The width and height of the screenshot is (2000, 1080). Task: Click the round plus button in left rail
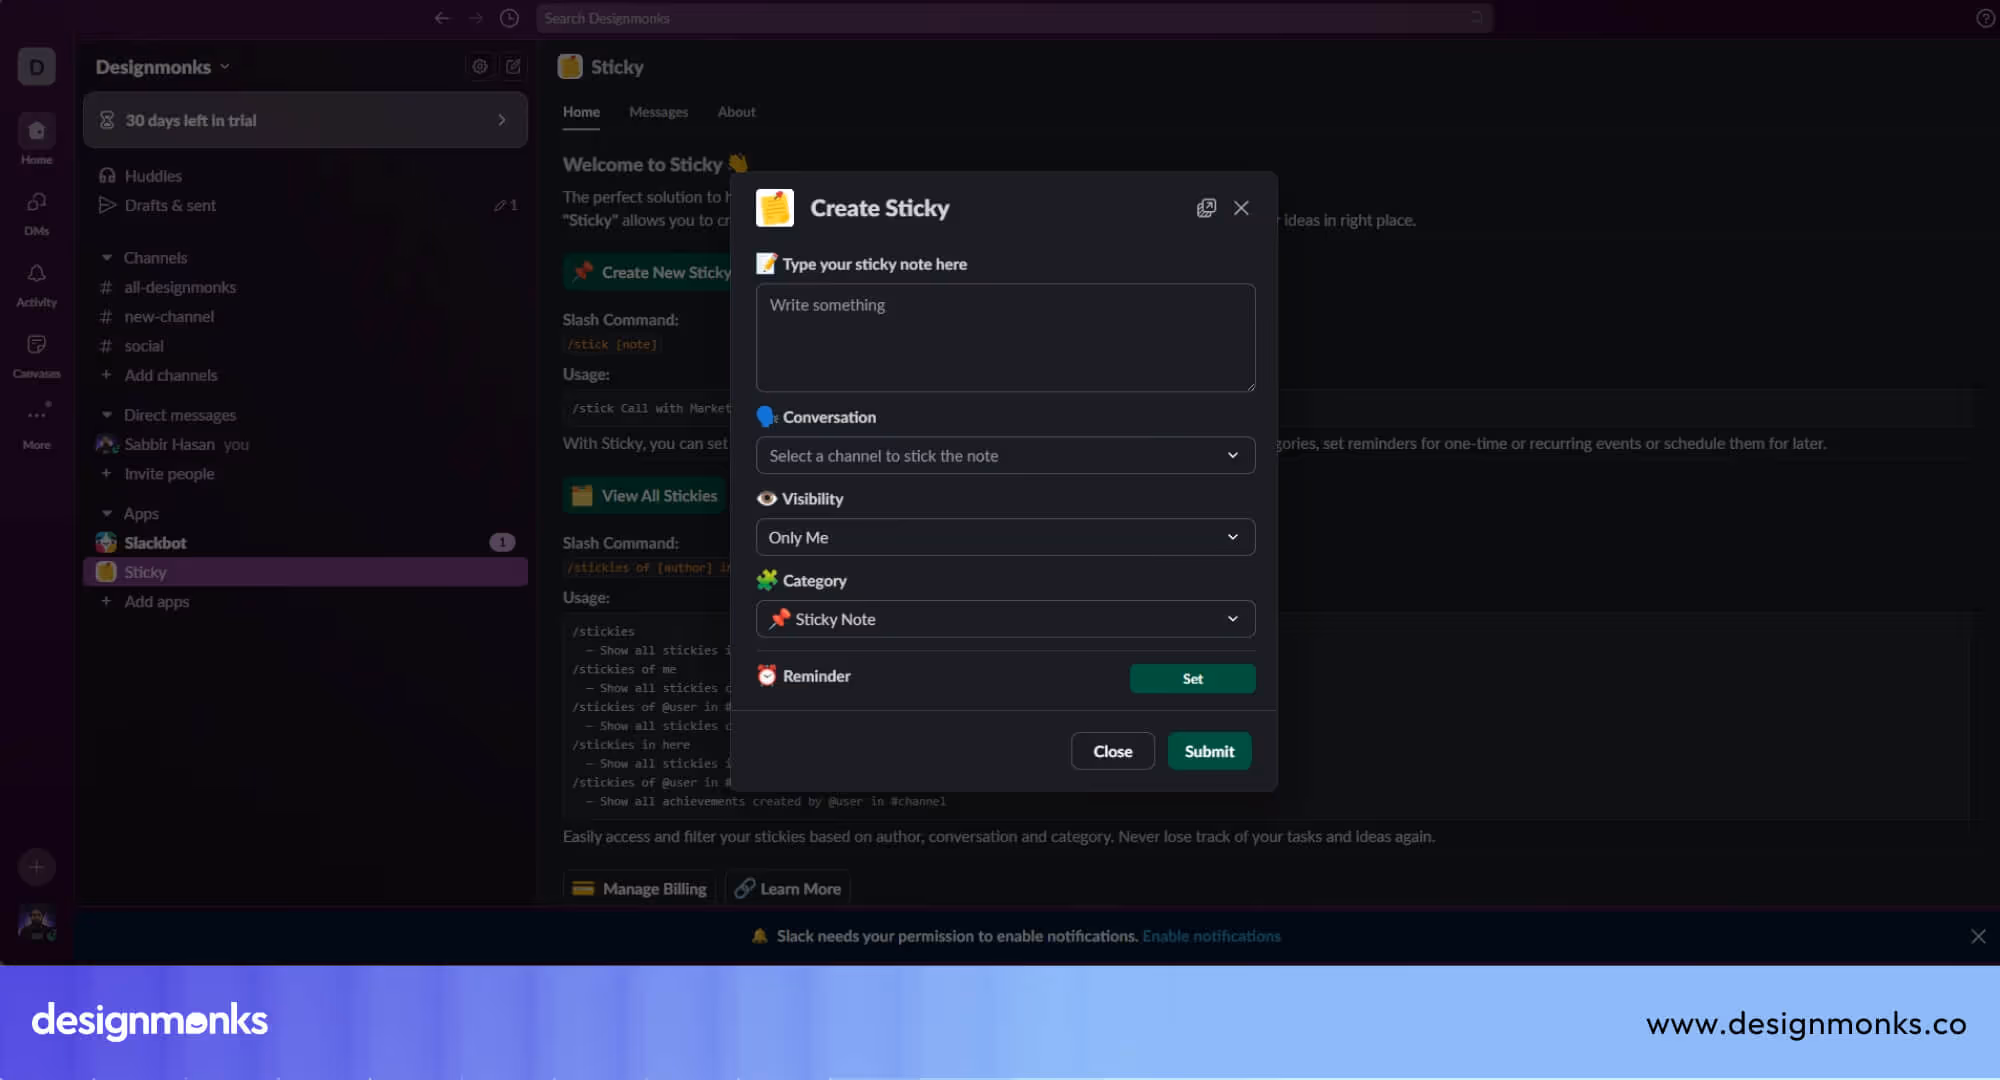(x=36, y=867)
